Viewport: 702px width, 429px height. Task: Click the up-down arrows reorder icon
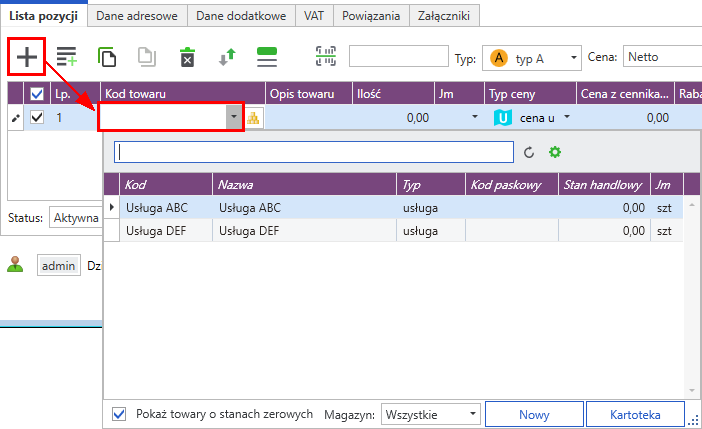227,57
